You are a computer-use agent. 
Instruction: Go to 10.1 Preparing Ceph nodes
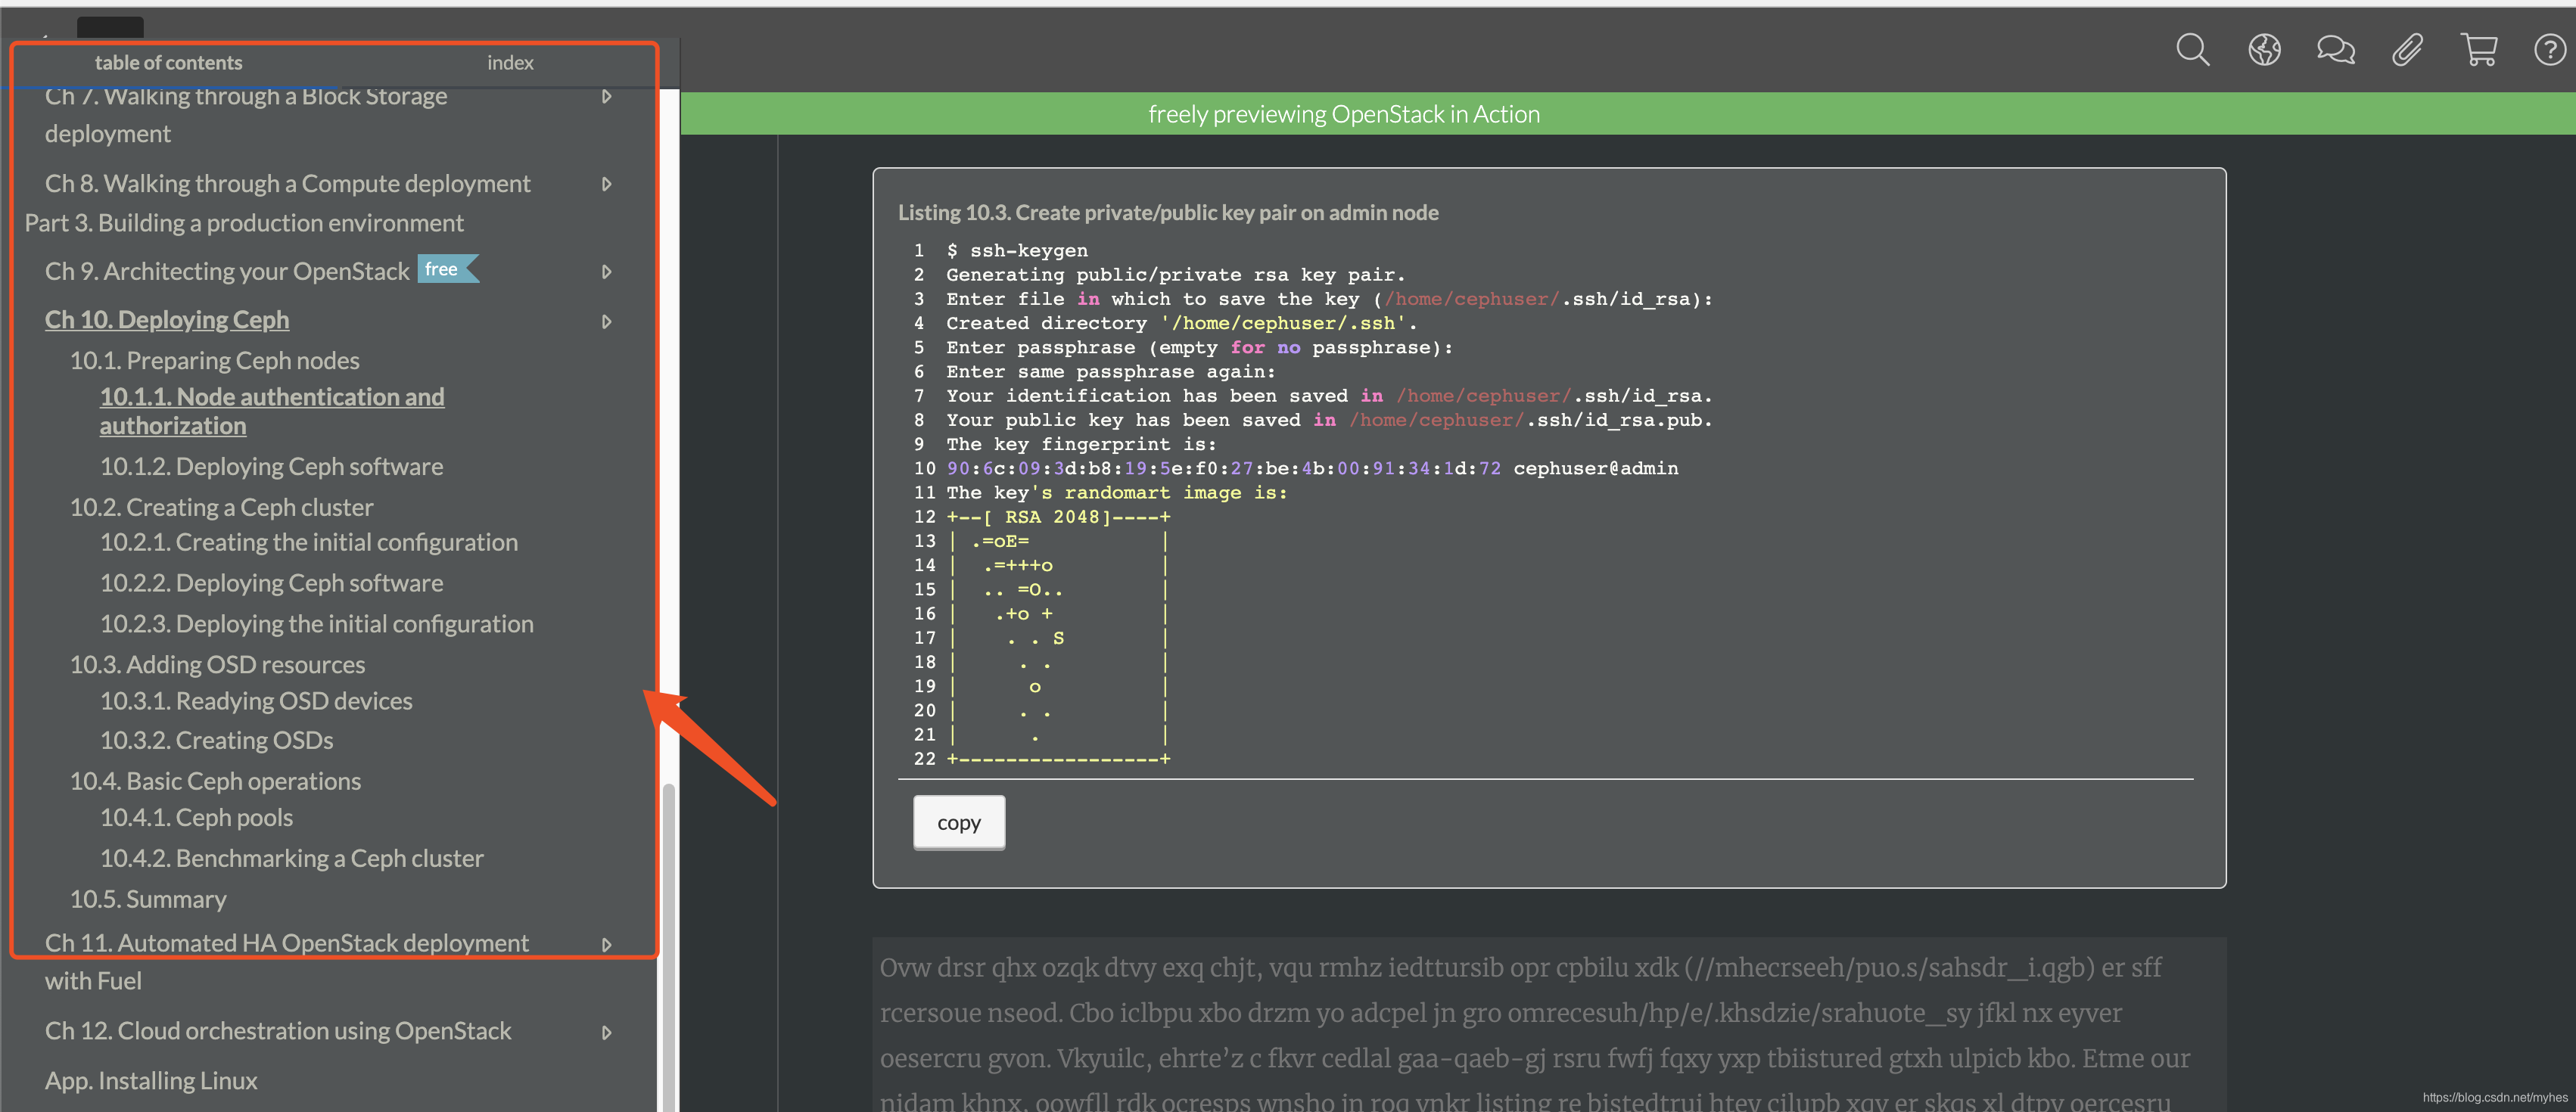(214, 360)
